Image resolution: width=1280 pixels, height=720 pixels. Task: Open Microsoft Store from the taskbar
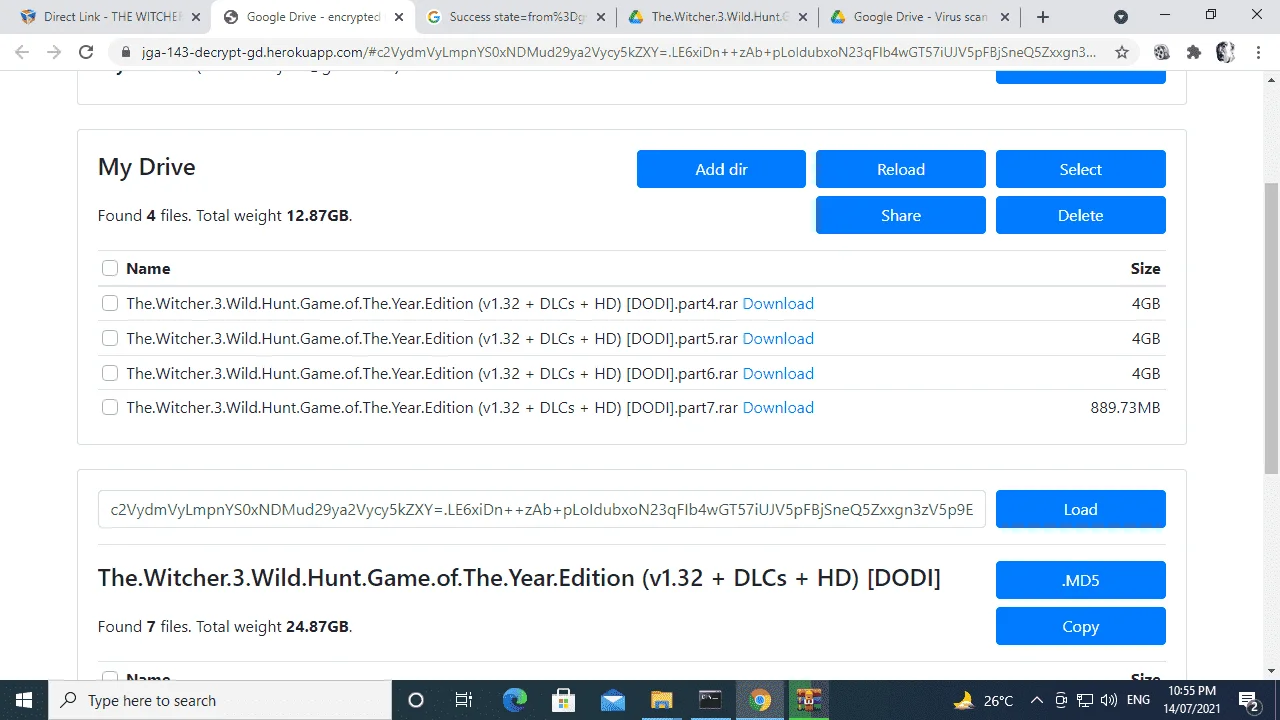pyautogui.click(x=563, y=700)
